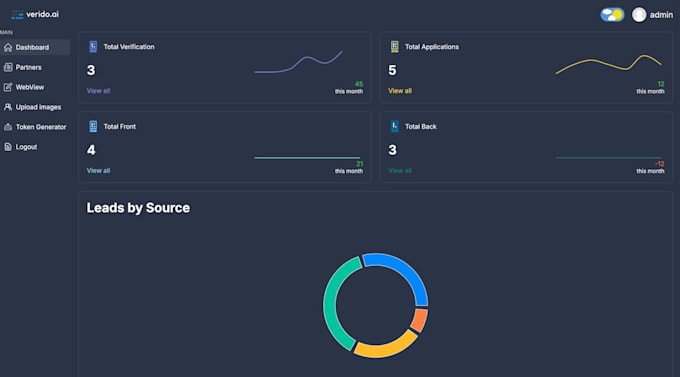This screenshot has width=680, height=377.
Task: Click the Total Verification count 3
Action: pos(91,70)
